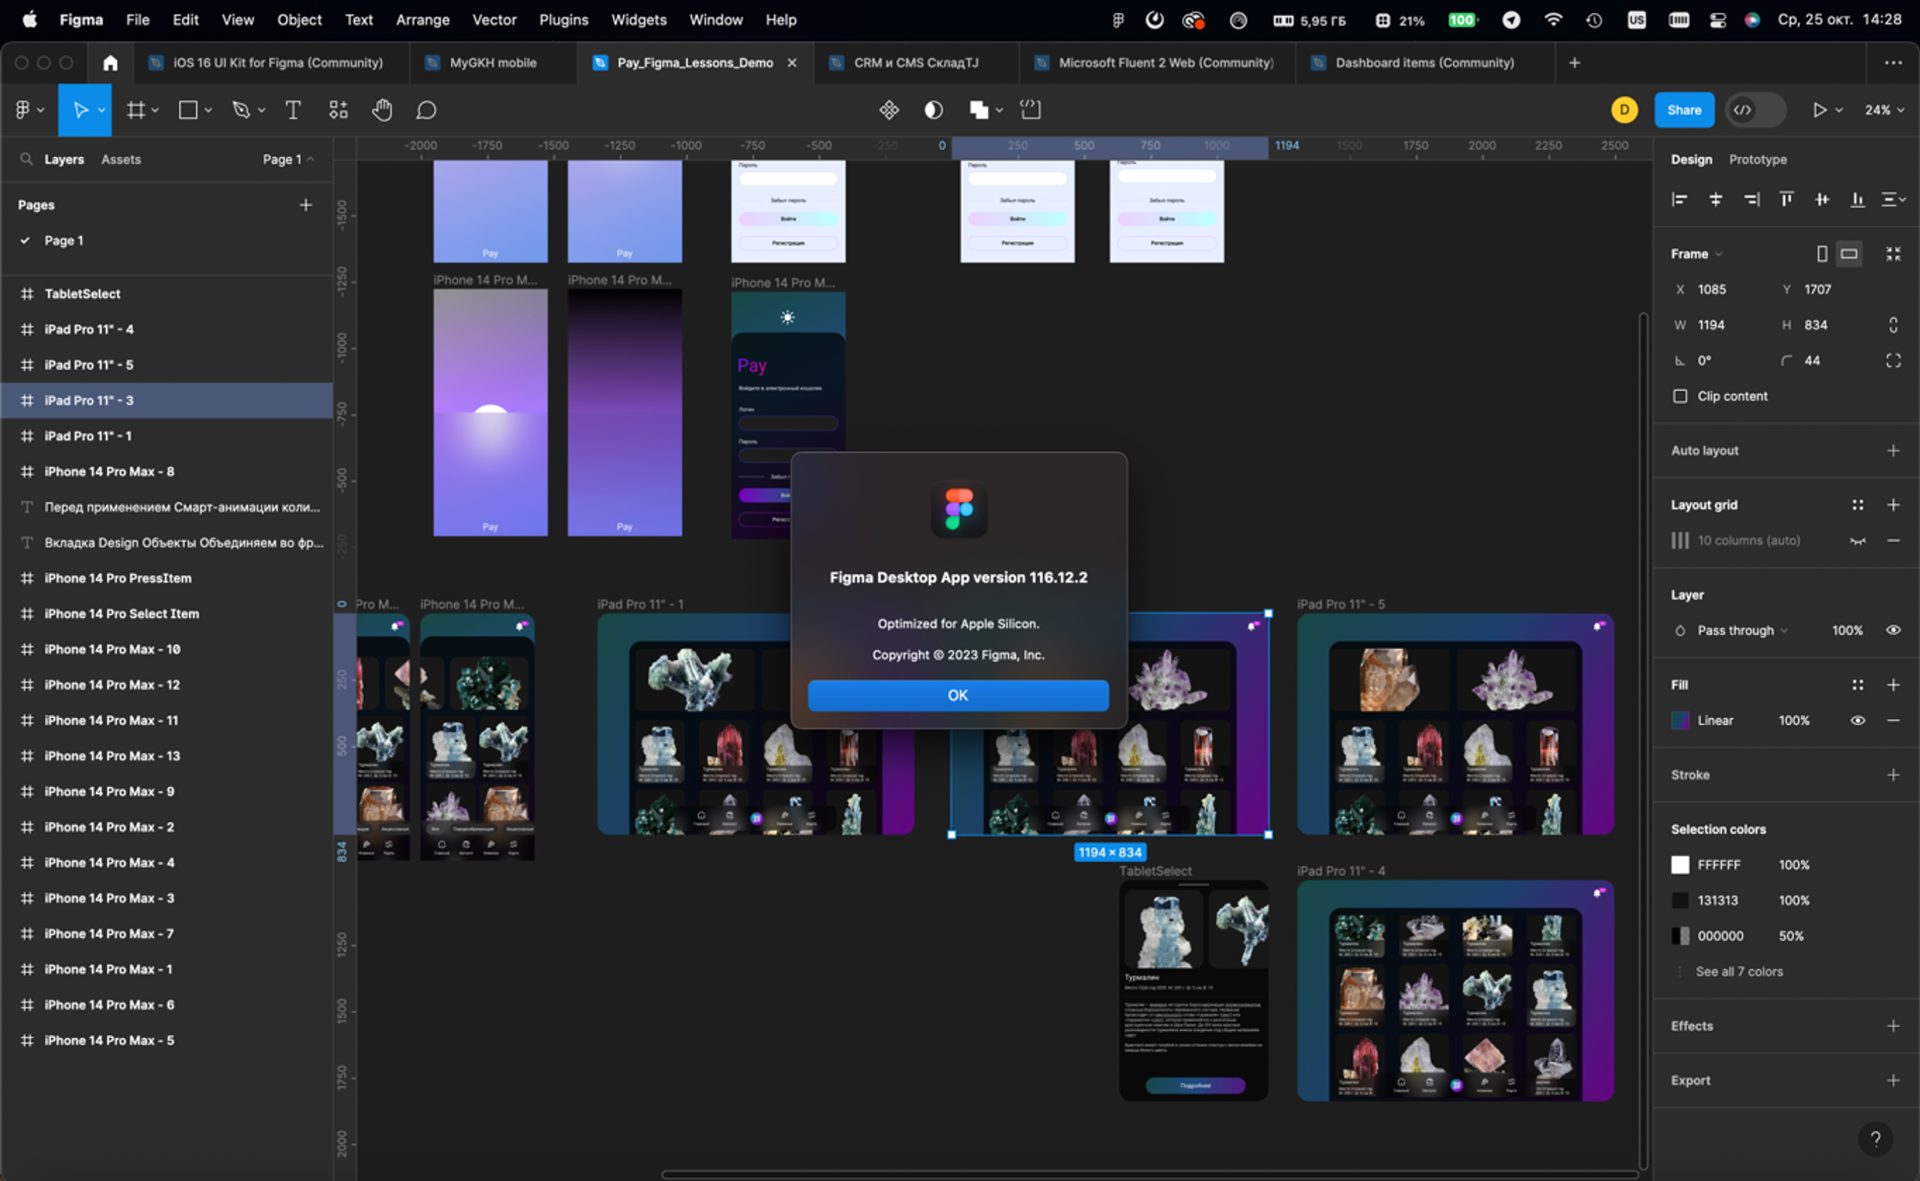Open Layout grid styles icon
The width and height of the screenshot is (1920, 1181).
pyautogui.click(x=1857, y=505)
